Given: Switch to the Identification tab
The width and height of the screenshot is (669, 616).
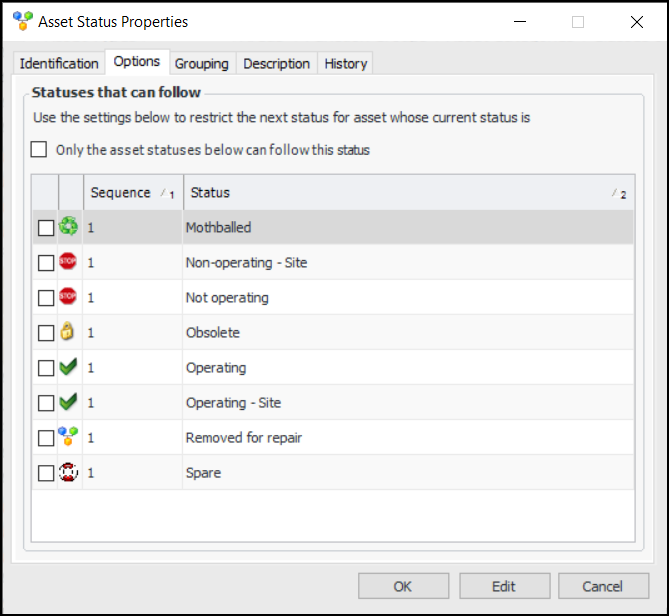Looking at the screenshot, I should coord(59,63).
